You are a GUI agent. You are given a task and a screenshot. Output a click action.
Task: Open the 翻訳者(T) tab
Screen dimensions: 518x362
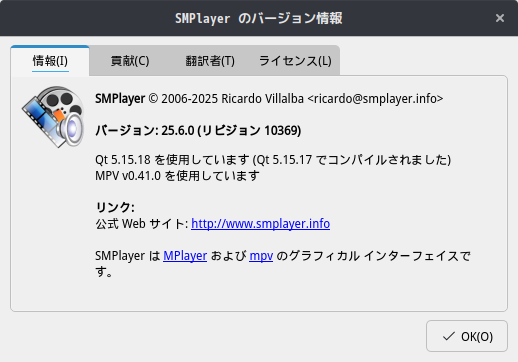click(210, 61)
